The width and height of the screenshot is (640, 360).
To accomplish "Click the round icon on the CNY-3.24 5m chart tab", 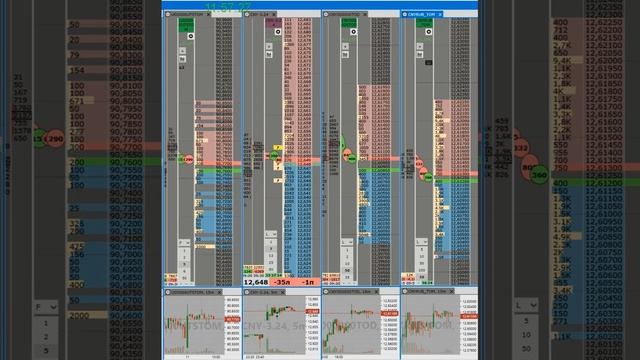I will coord(247,292).
